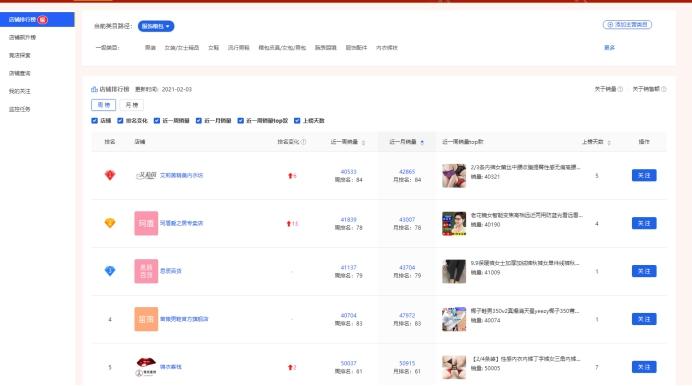Viewport: 692px width, 386px height.
Task: Click the help icon next to 排名变化 header
Action: (303, 142)
